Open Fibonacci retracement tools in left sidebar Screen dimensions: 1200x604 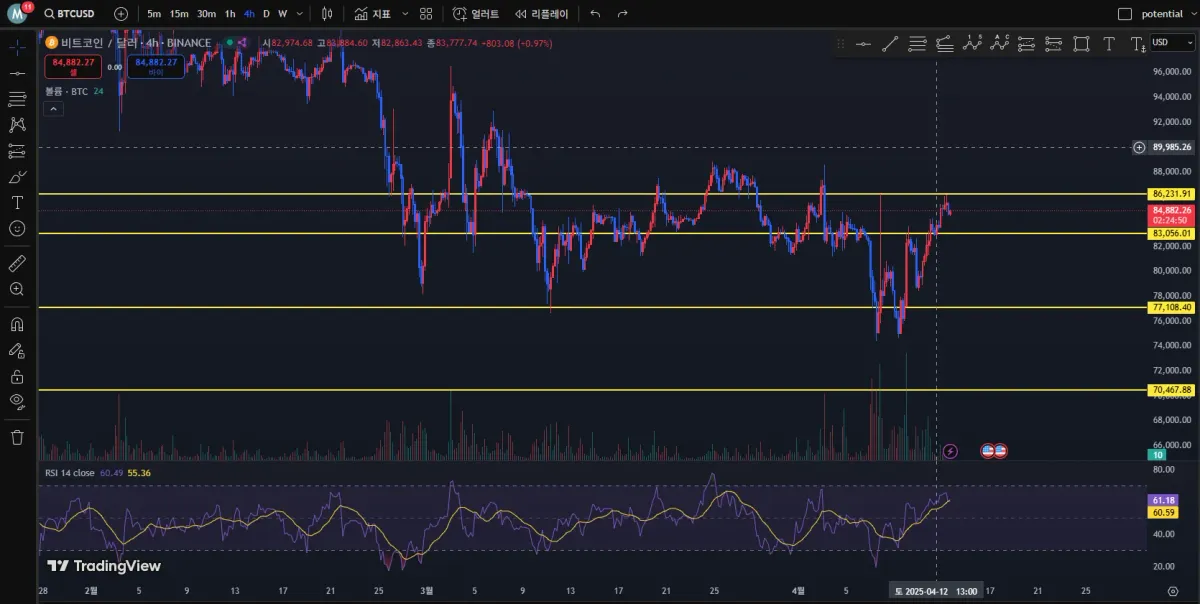(x=16, y=99)
